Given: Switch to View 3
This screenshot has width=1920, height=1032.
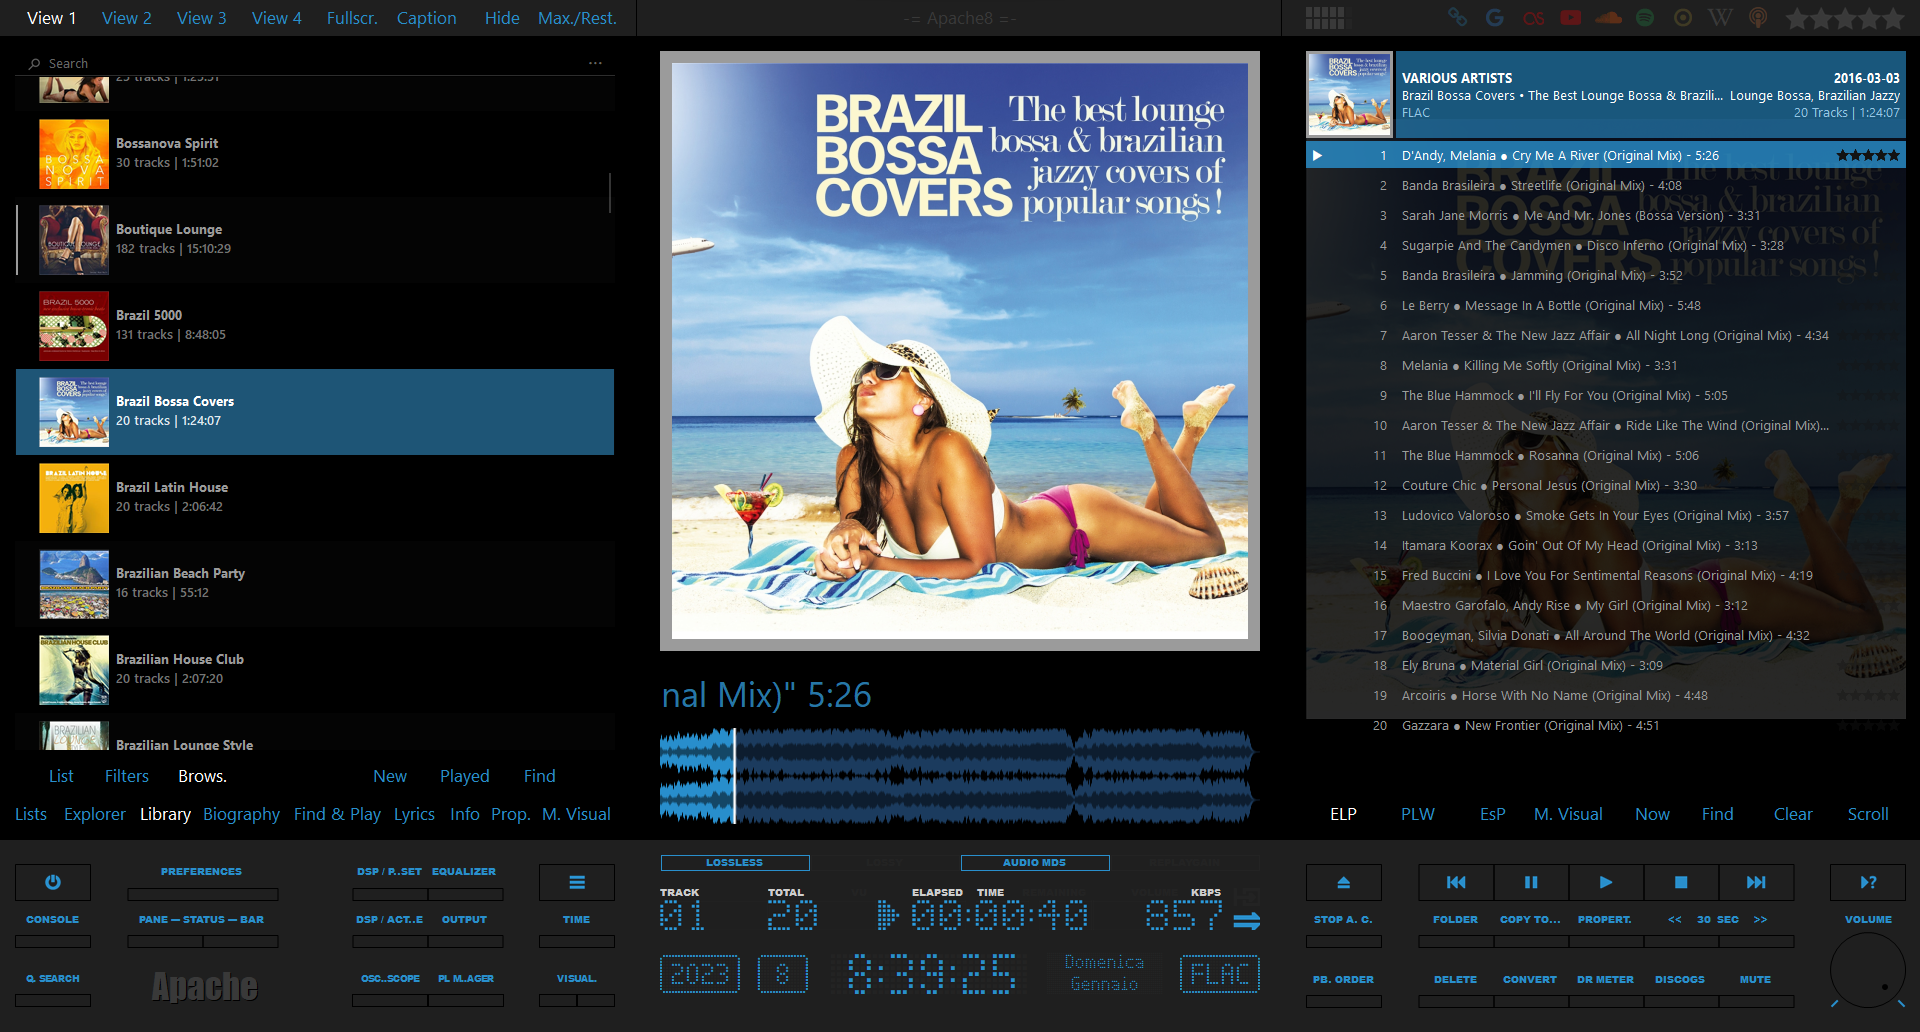Looking at the screenshot, I should pos(202,18).
